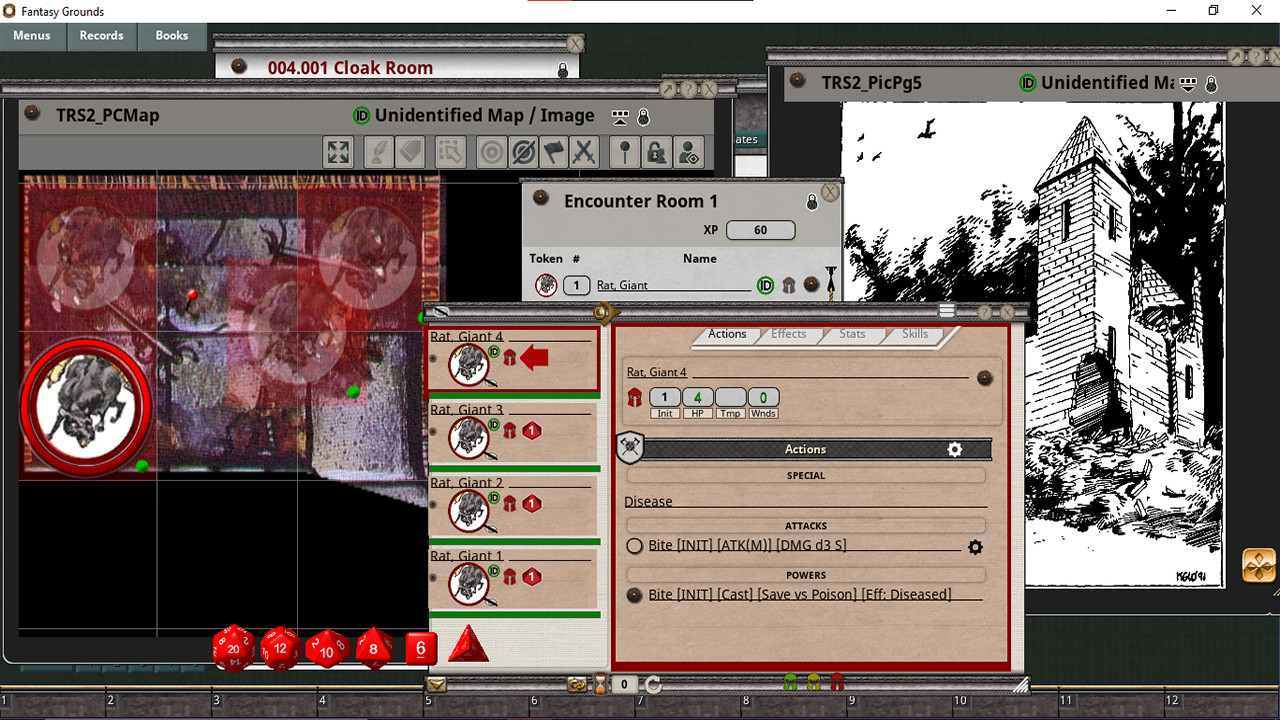Click the flag icon in map toolbar
This screenshot has height=720, width=1280.
coord(554,152)
